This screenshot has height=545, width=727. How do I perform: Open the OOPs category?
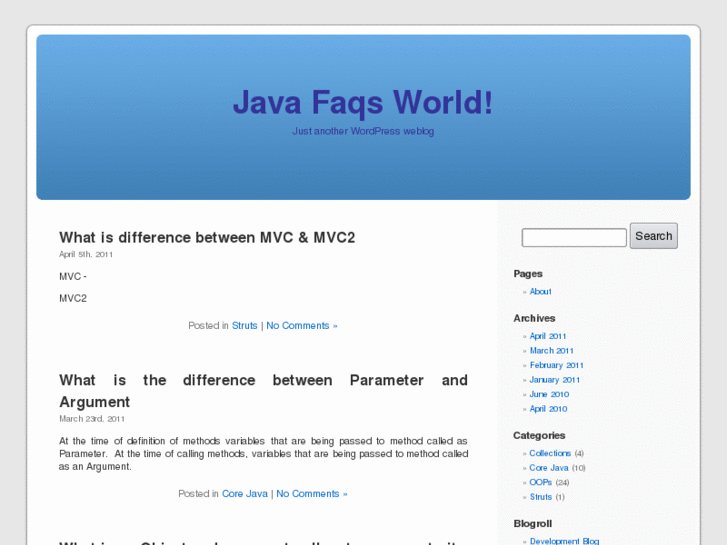click(x=541, y=482)
